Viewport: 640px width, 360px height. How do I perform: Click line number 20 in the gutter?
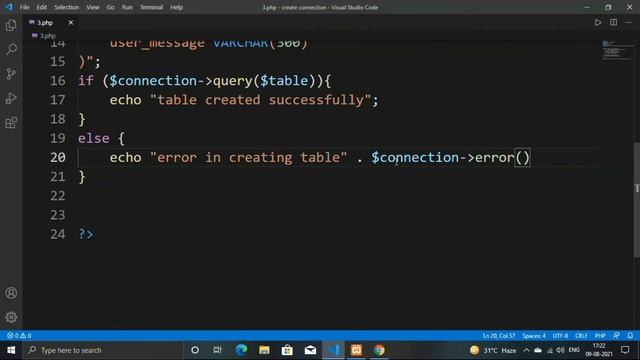[58, 157]
